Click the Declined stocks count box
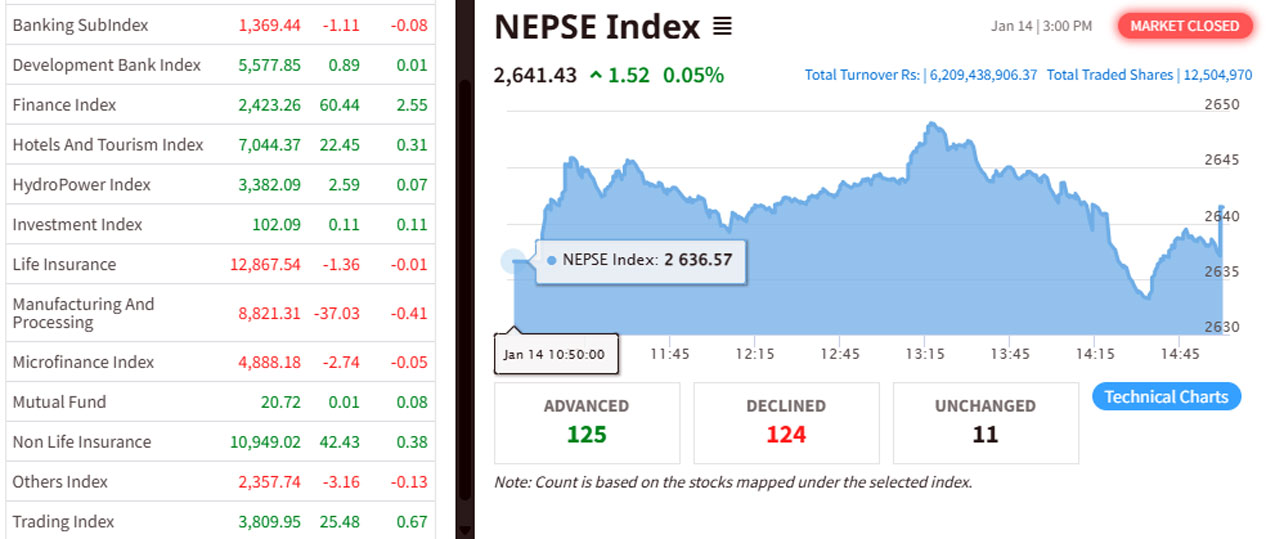 pyautogui.click(x=785, y=422)
